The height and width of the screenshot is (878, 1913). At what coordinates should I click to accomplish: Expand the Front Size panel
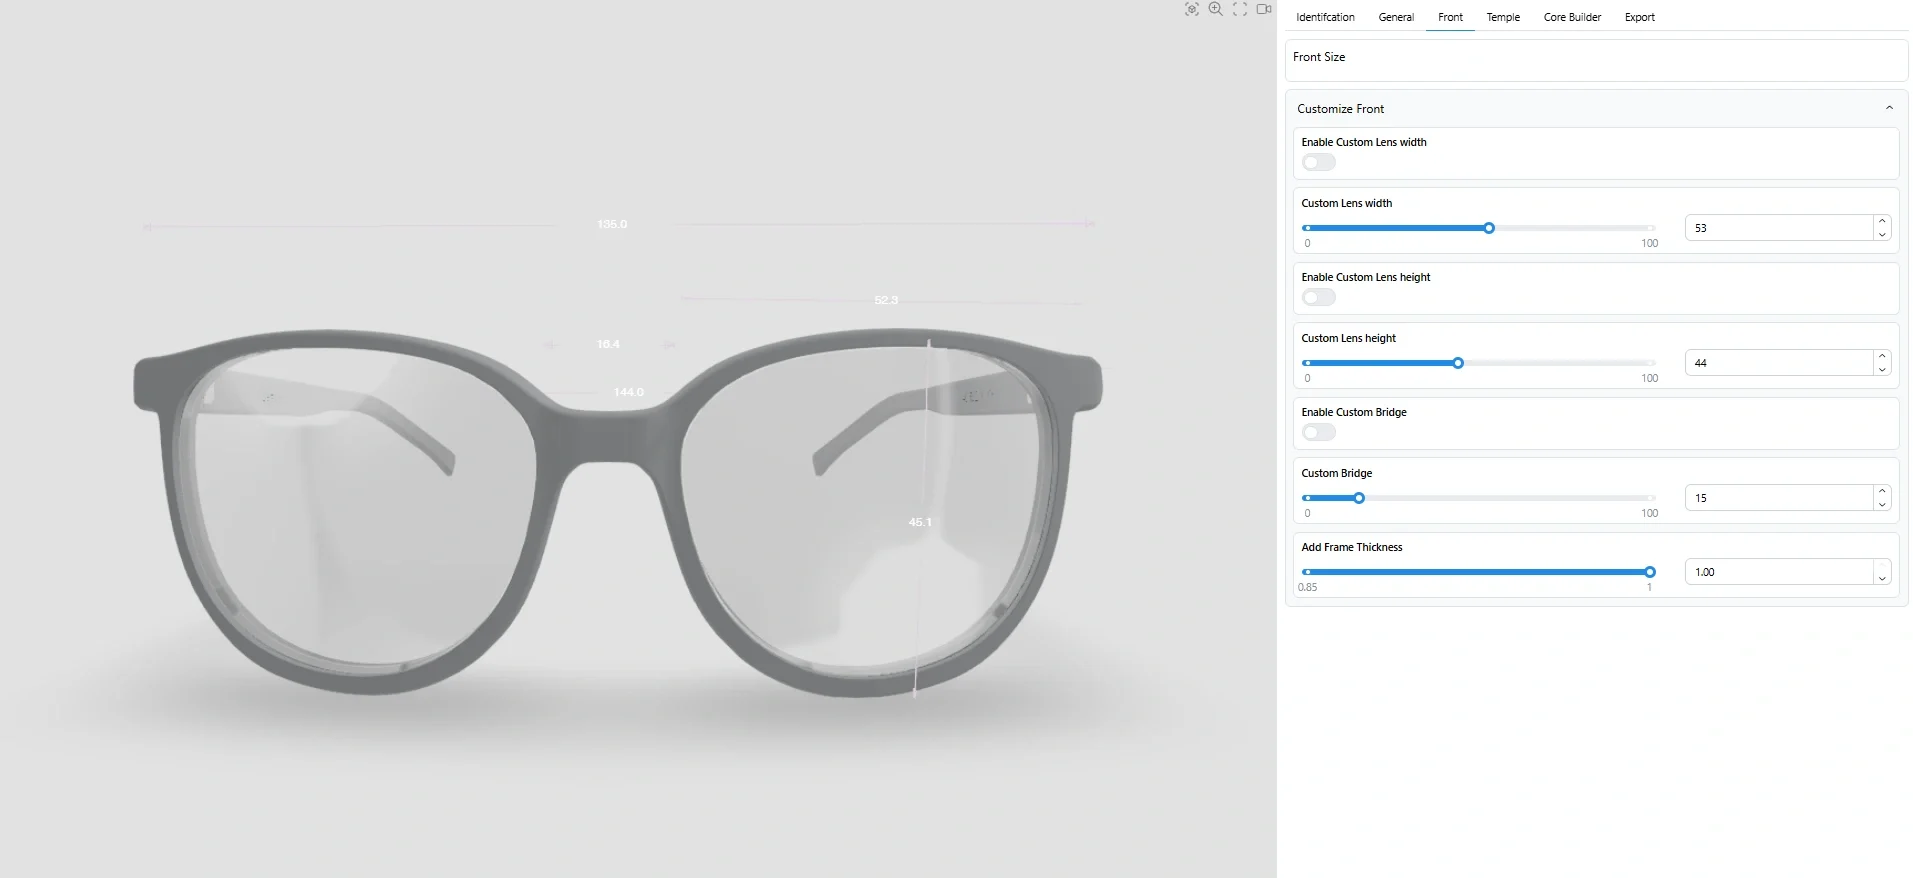[x=1596, y=60]
